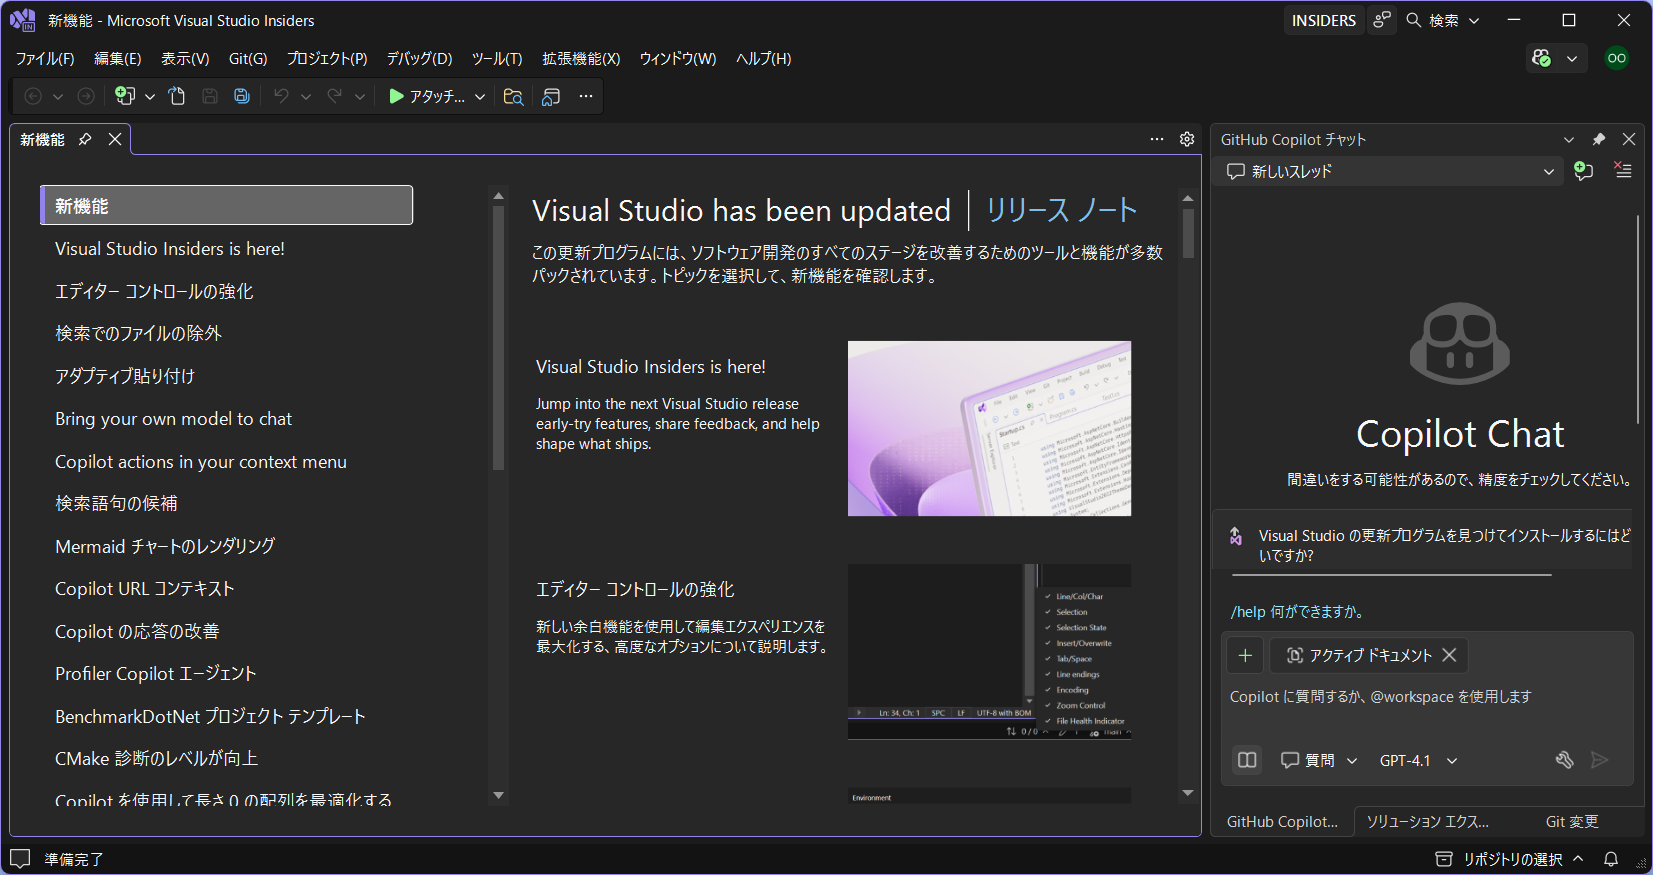
Task: Open the 拡張機能(X) menu
Action: coord(581,58)
